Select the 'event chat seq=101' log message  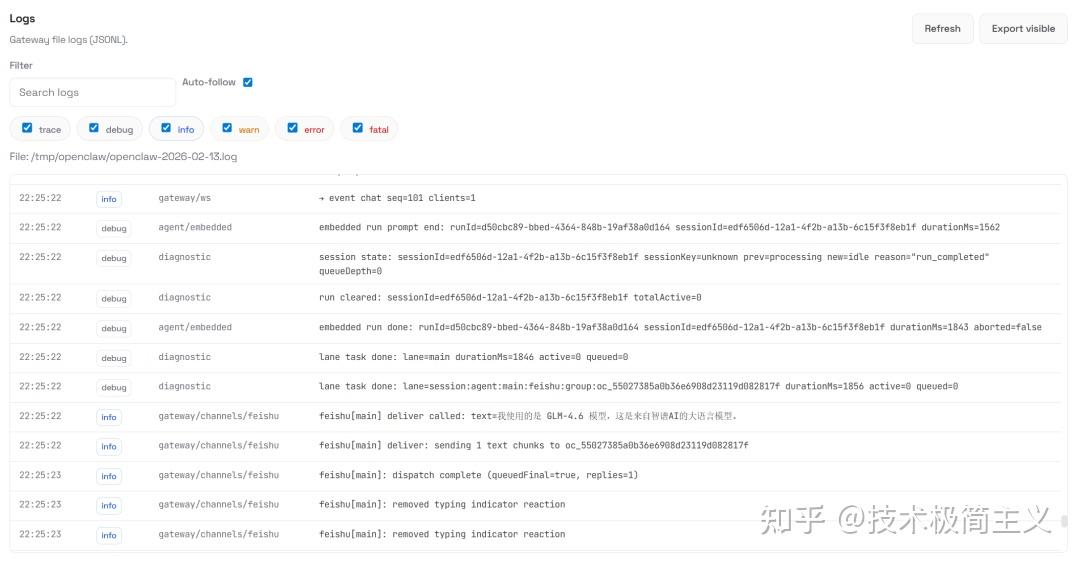397,198
